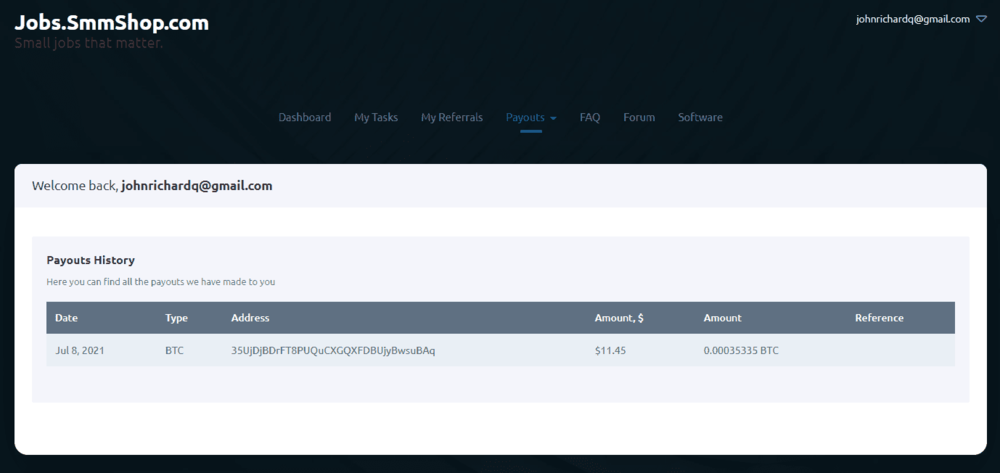The height and width of the screenshot is (473, 1000).
Task: Navigate to My Referrals
Action: click(451, 117)
